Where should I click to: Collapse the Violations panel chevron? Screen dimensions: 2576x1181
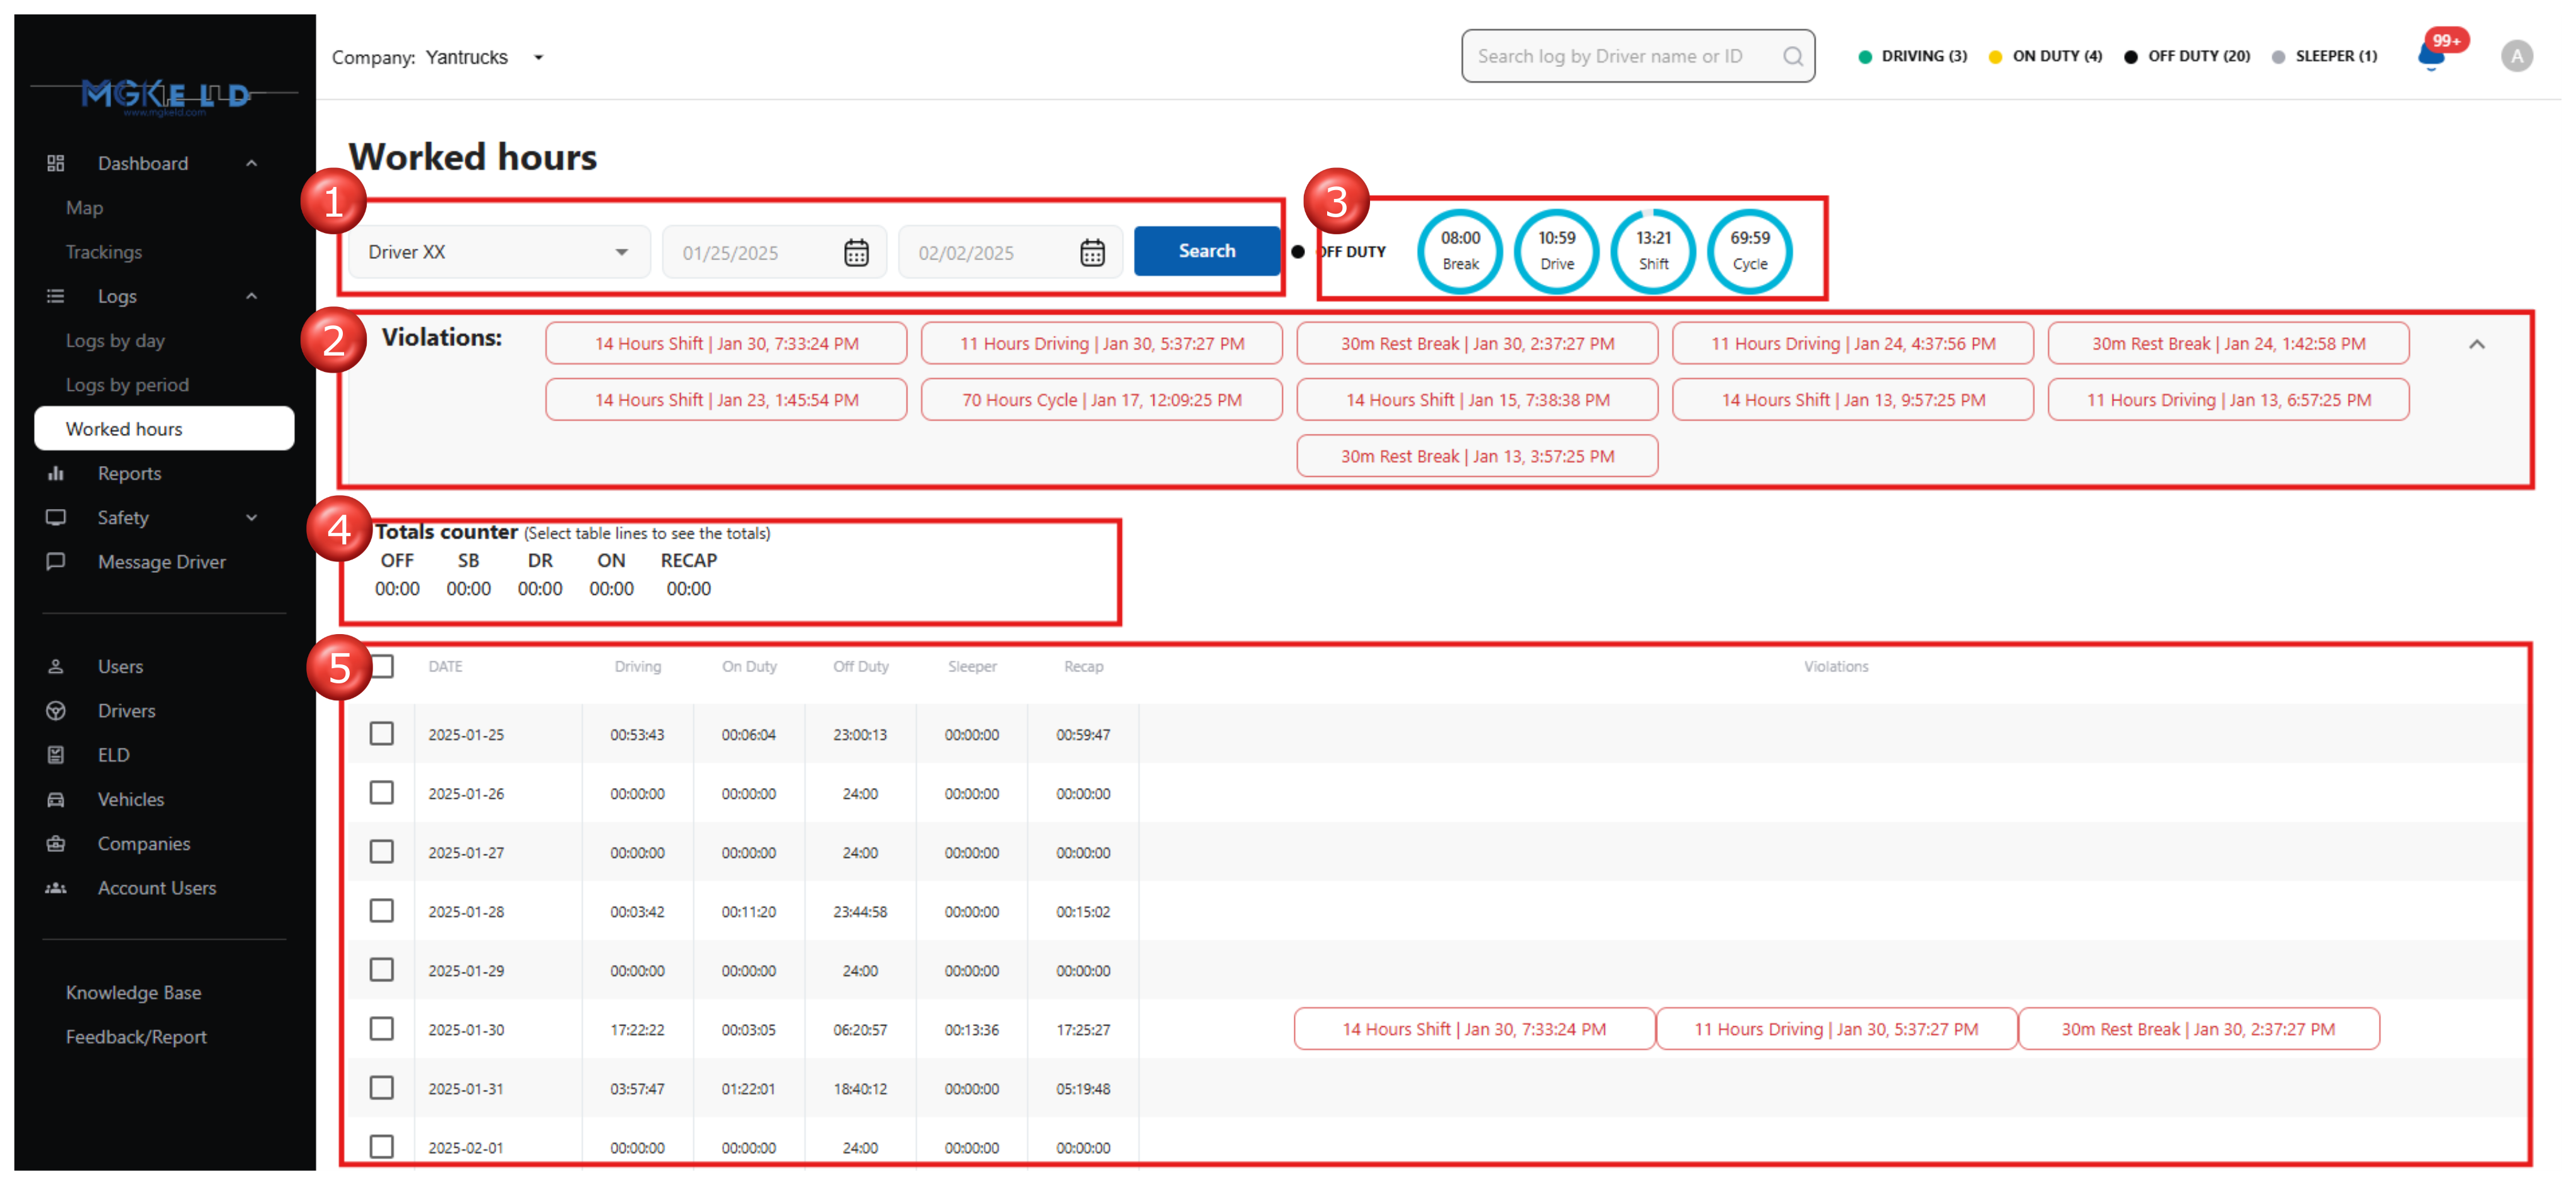pos(2476,344)
